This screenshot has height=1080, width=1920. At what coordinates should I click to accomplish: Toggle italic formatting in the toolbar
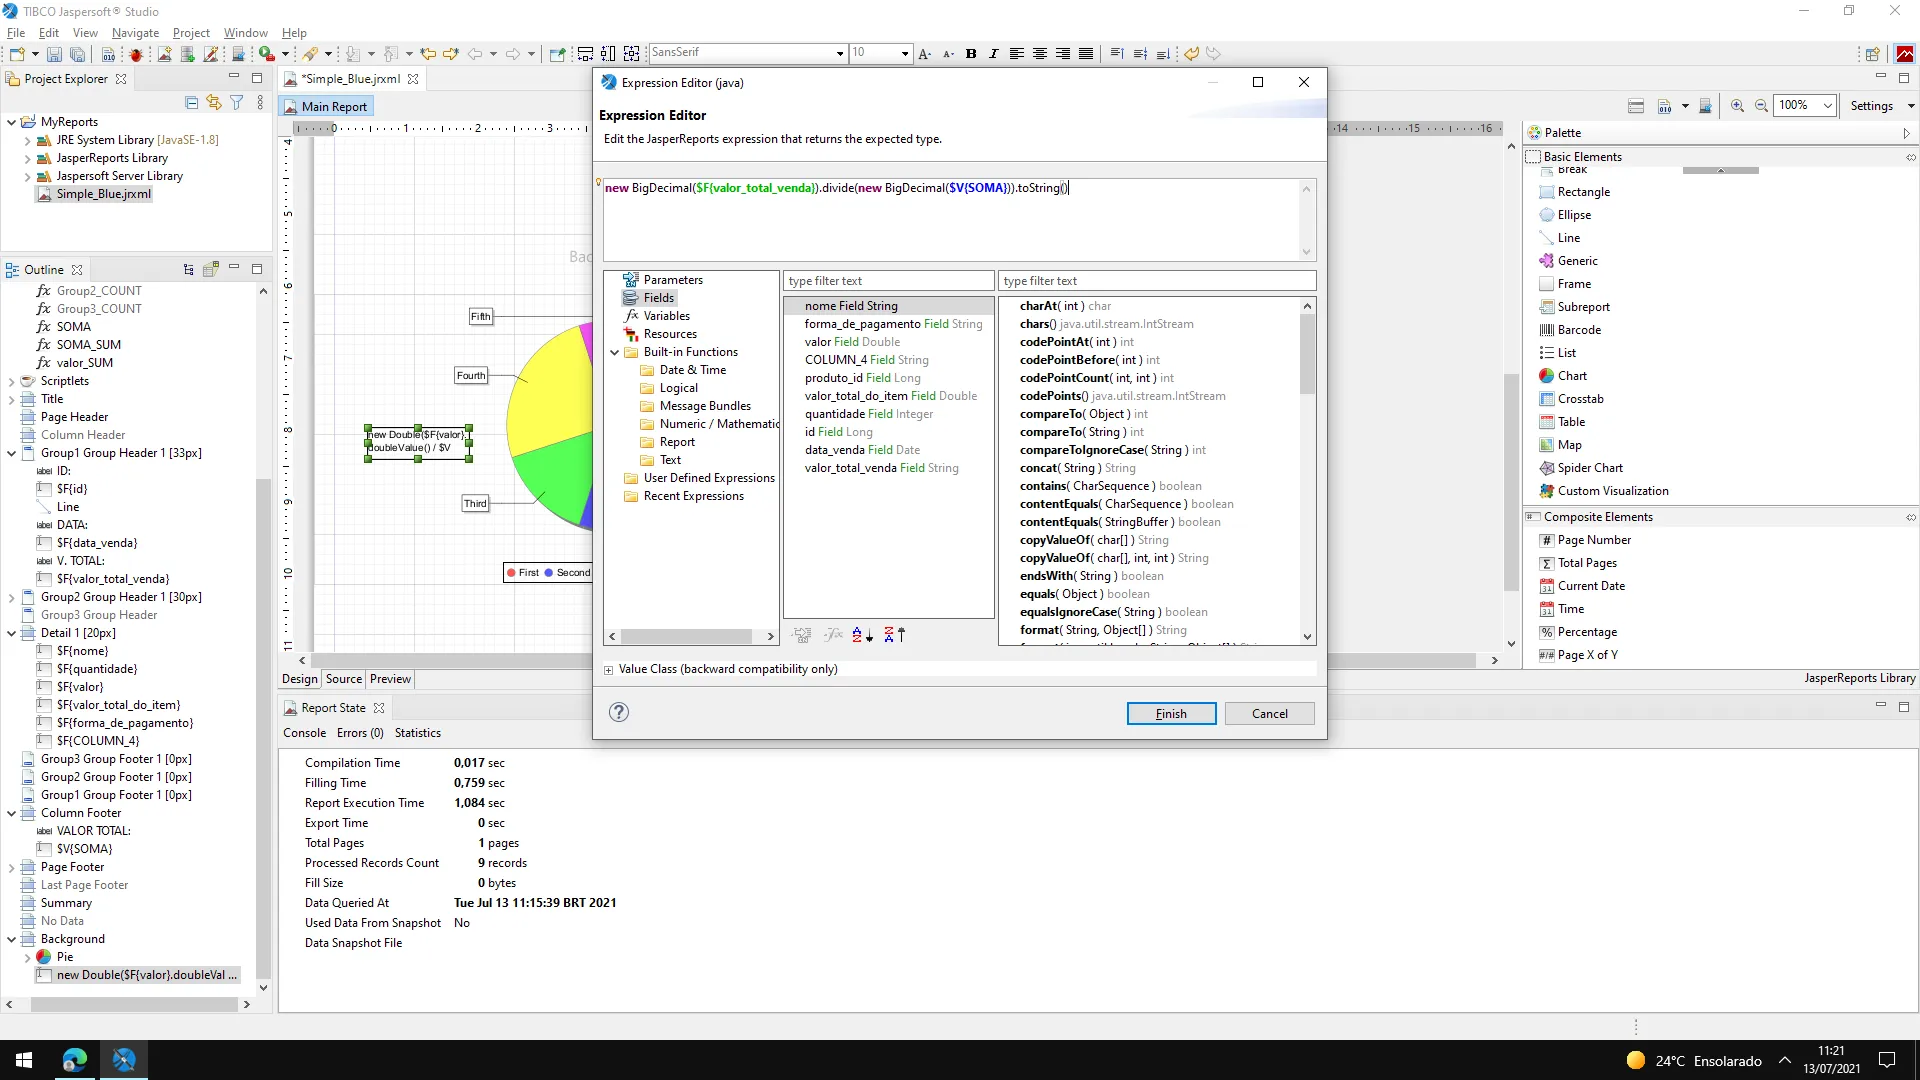click(x=993, y=54)
